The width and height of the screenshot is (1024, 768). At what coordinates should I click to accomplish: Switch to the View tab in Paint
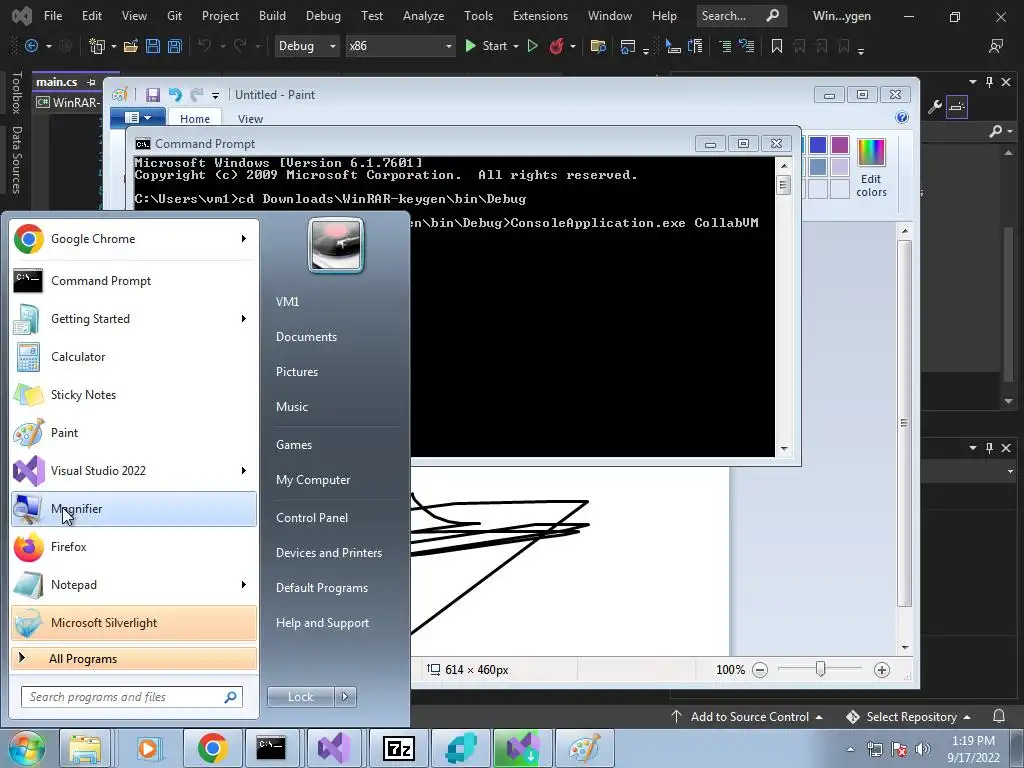click(250, 119)
